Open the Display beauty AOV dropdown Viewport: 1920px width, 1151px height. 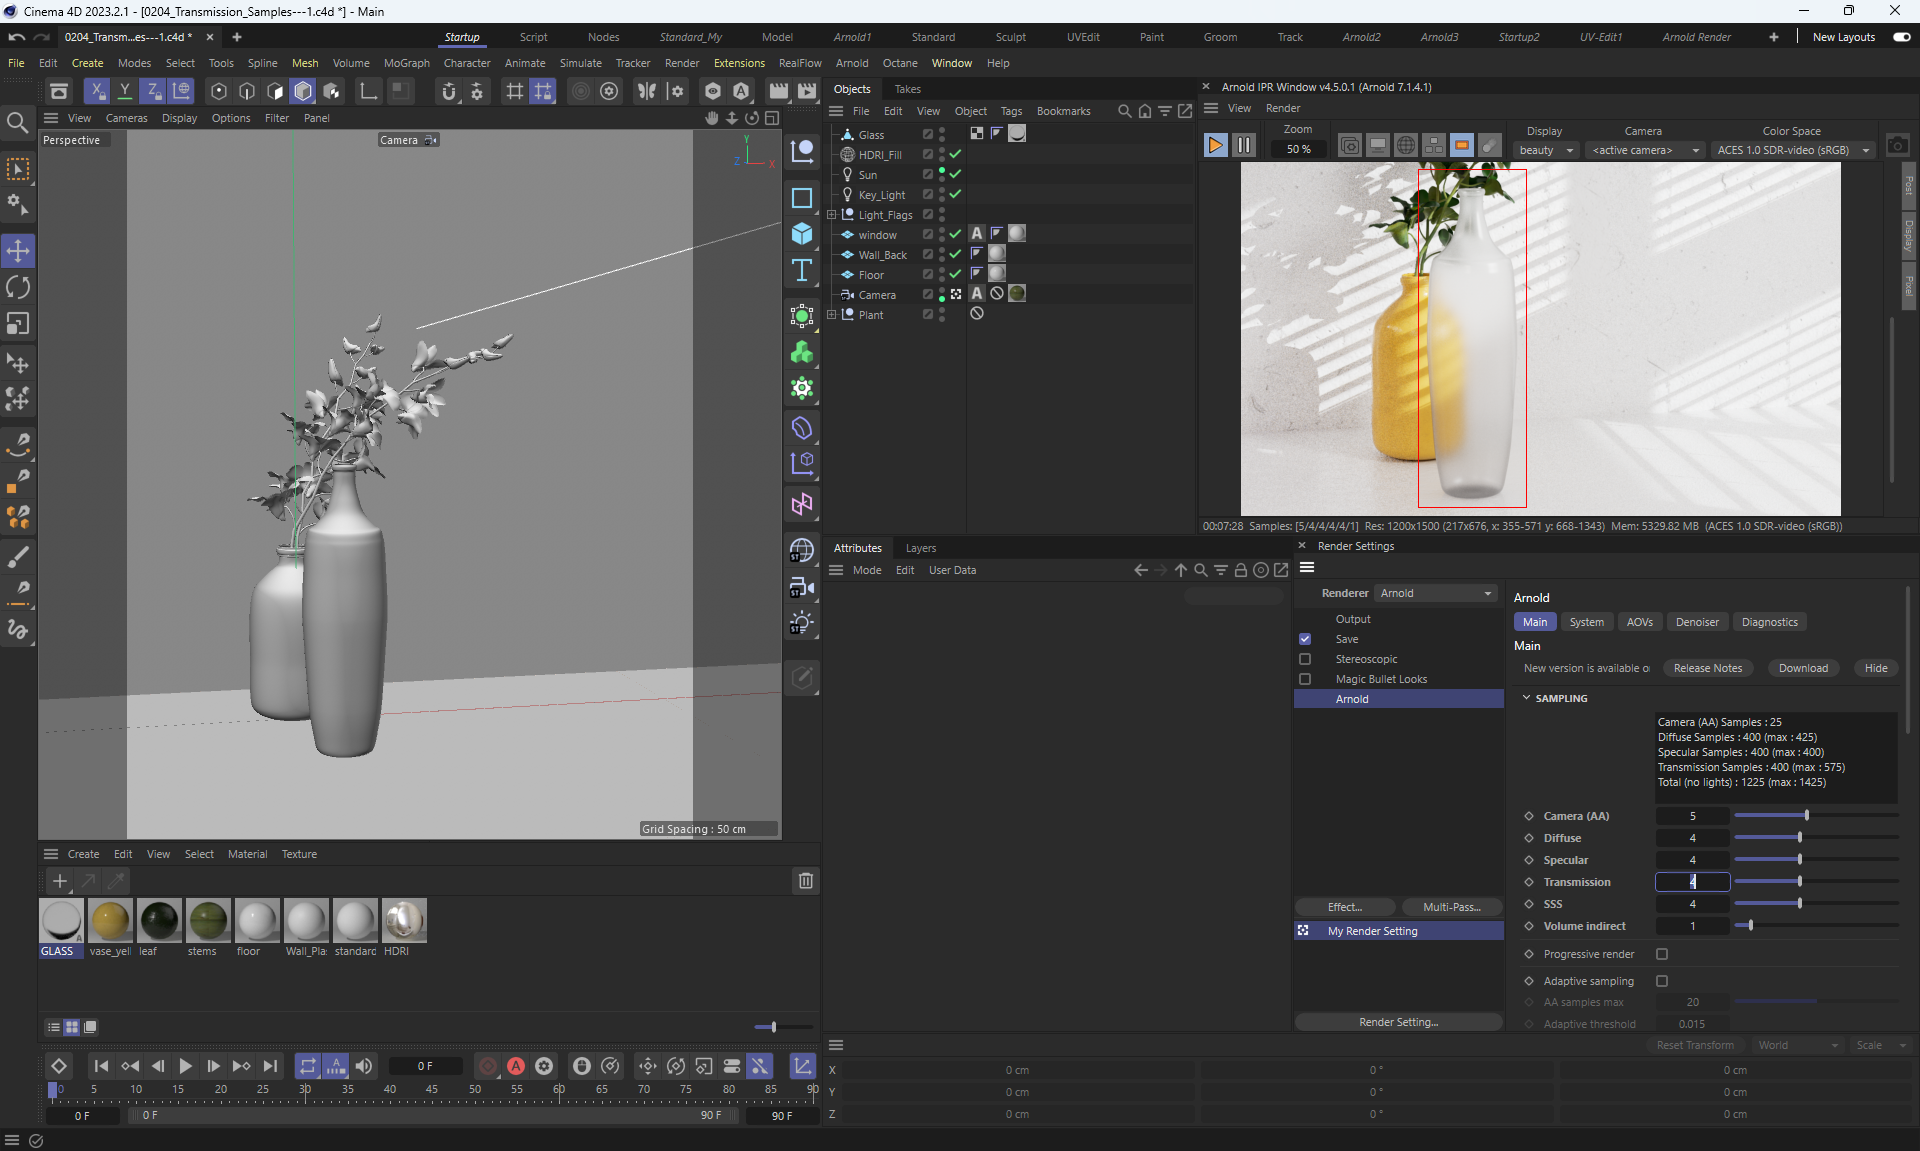coord(1545,150)
